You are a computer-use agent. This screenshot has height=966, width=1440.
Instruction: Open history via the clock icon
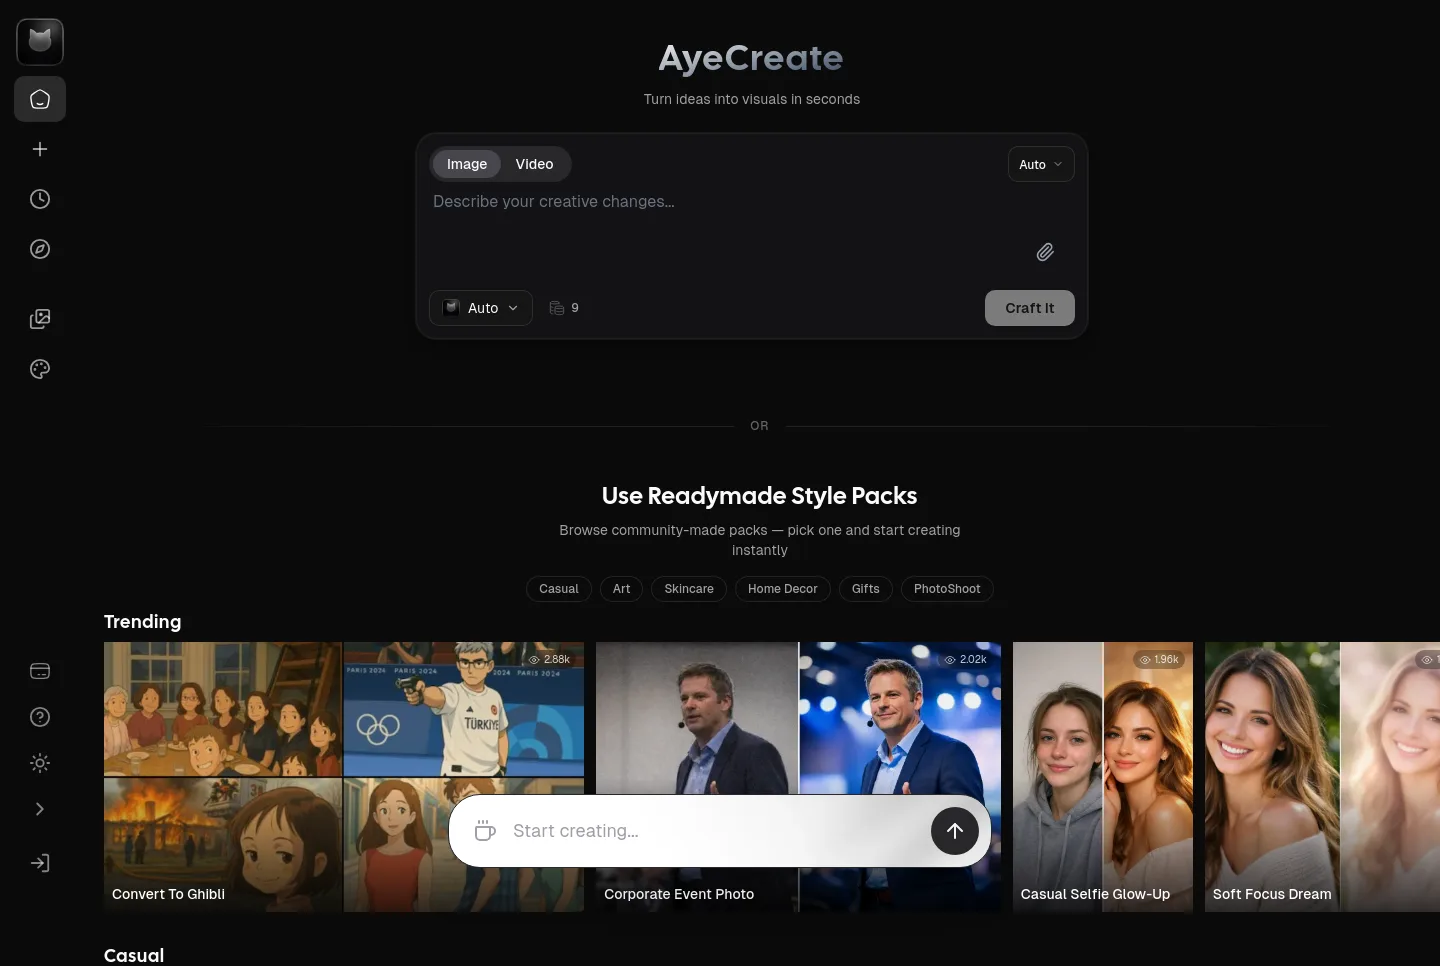(40, 199)
